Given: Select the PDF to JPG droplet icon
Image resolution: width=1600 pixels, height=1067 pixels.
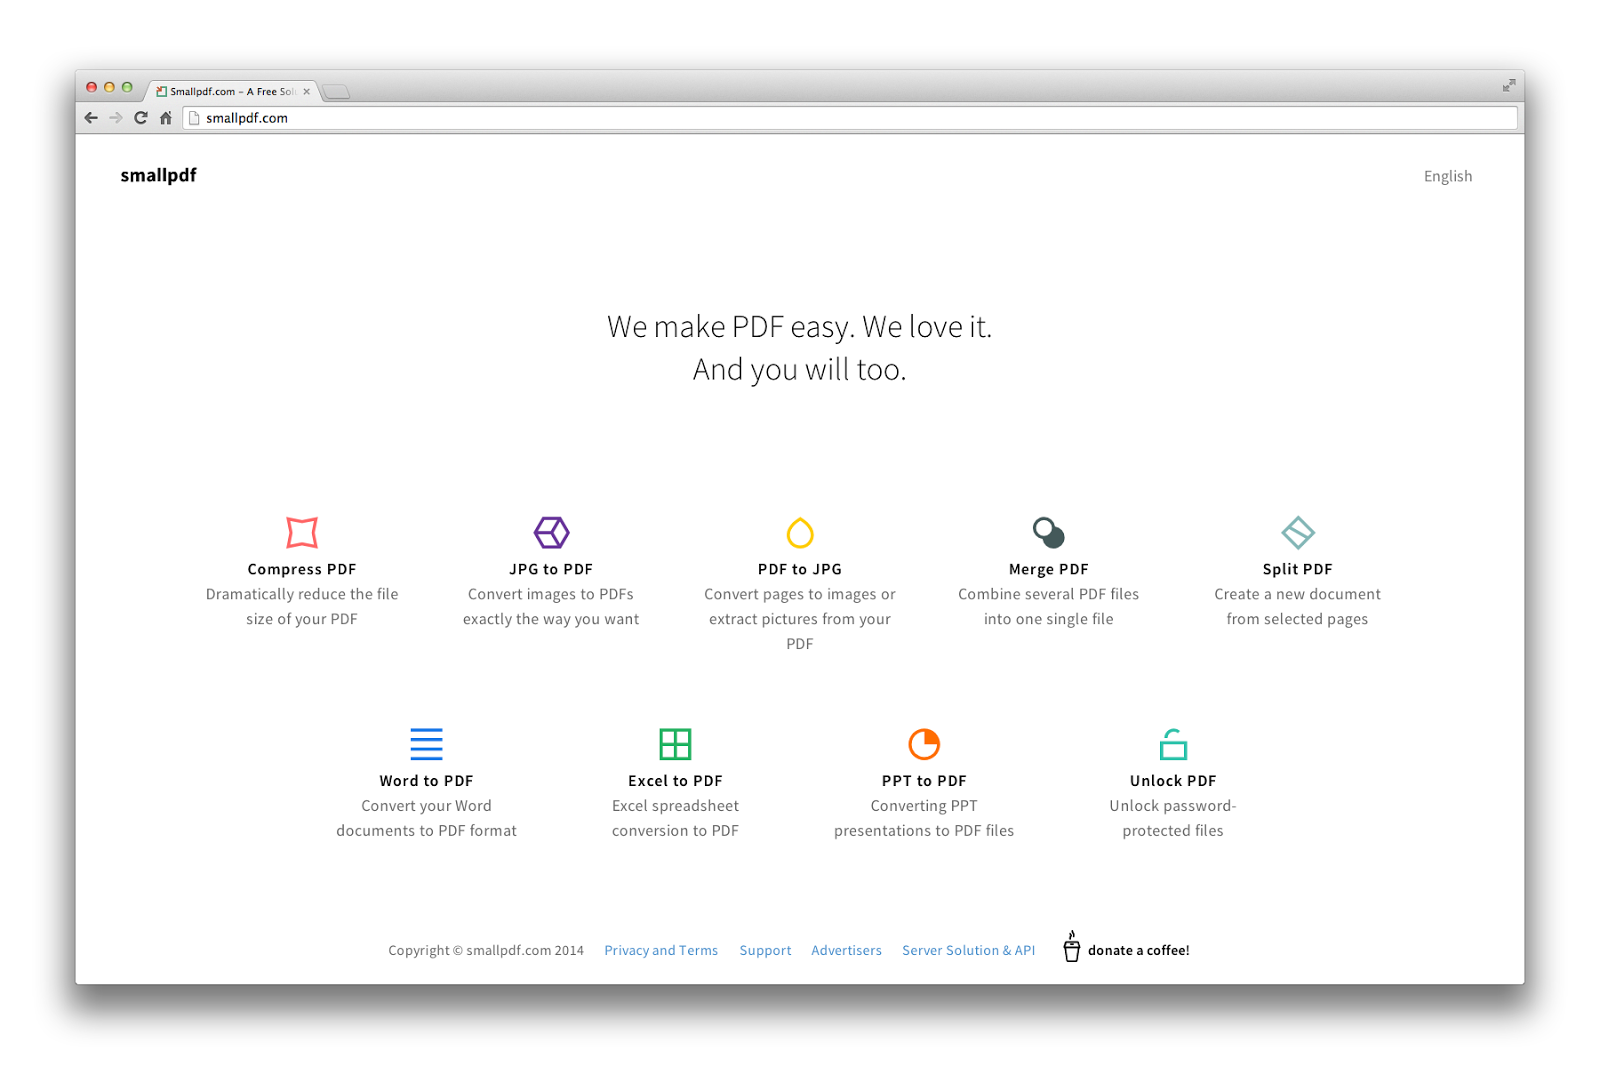Looking at the screenshot, I should tap(800, 533).
